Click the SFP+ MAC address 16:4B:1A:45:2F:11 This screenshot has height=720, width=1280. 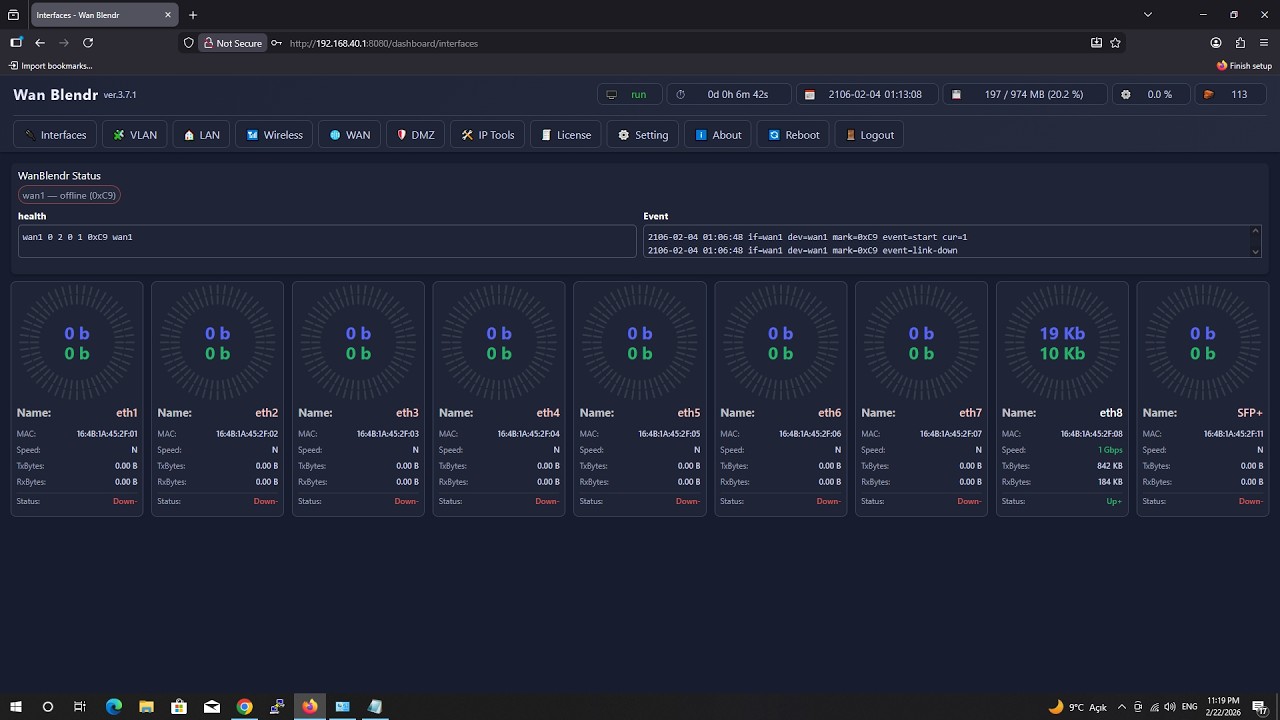coord(1233,434)
